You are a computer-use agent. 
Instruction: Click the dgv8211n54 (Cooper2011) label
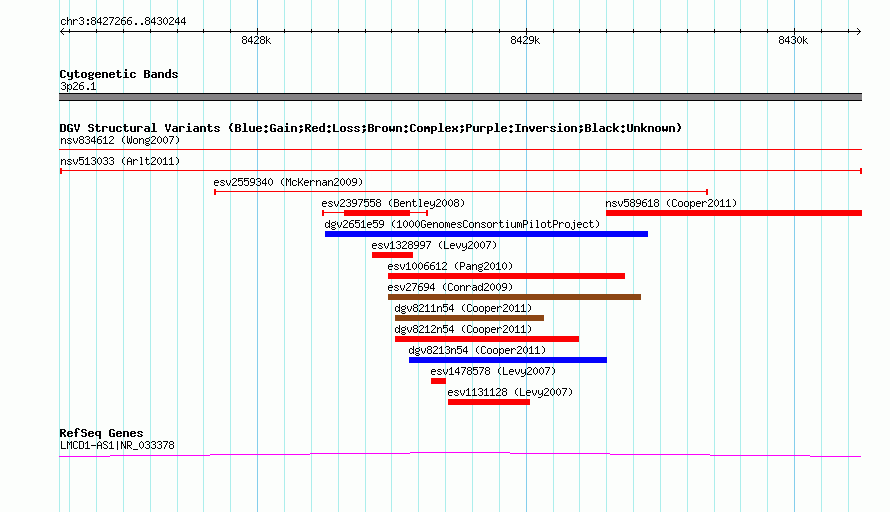(463, 308)
